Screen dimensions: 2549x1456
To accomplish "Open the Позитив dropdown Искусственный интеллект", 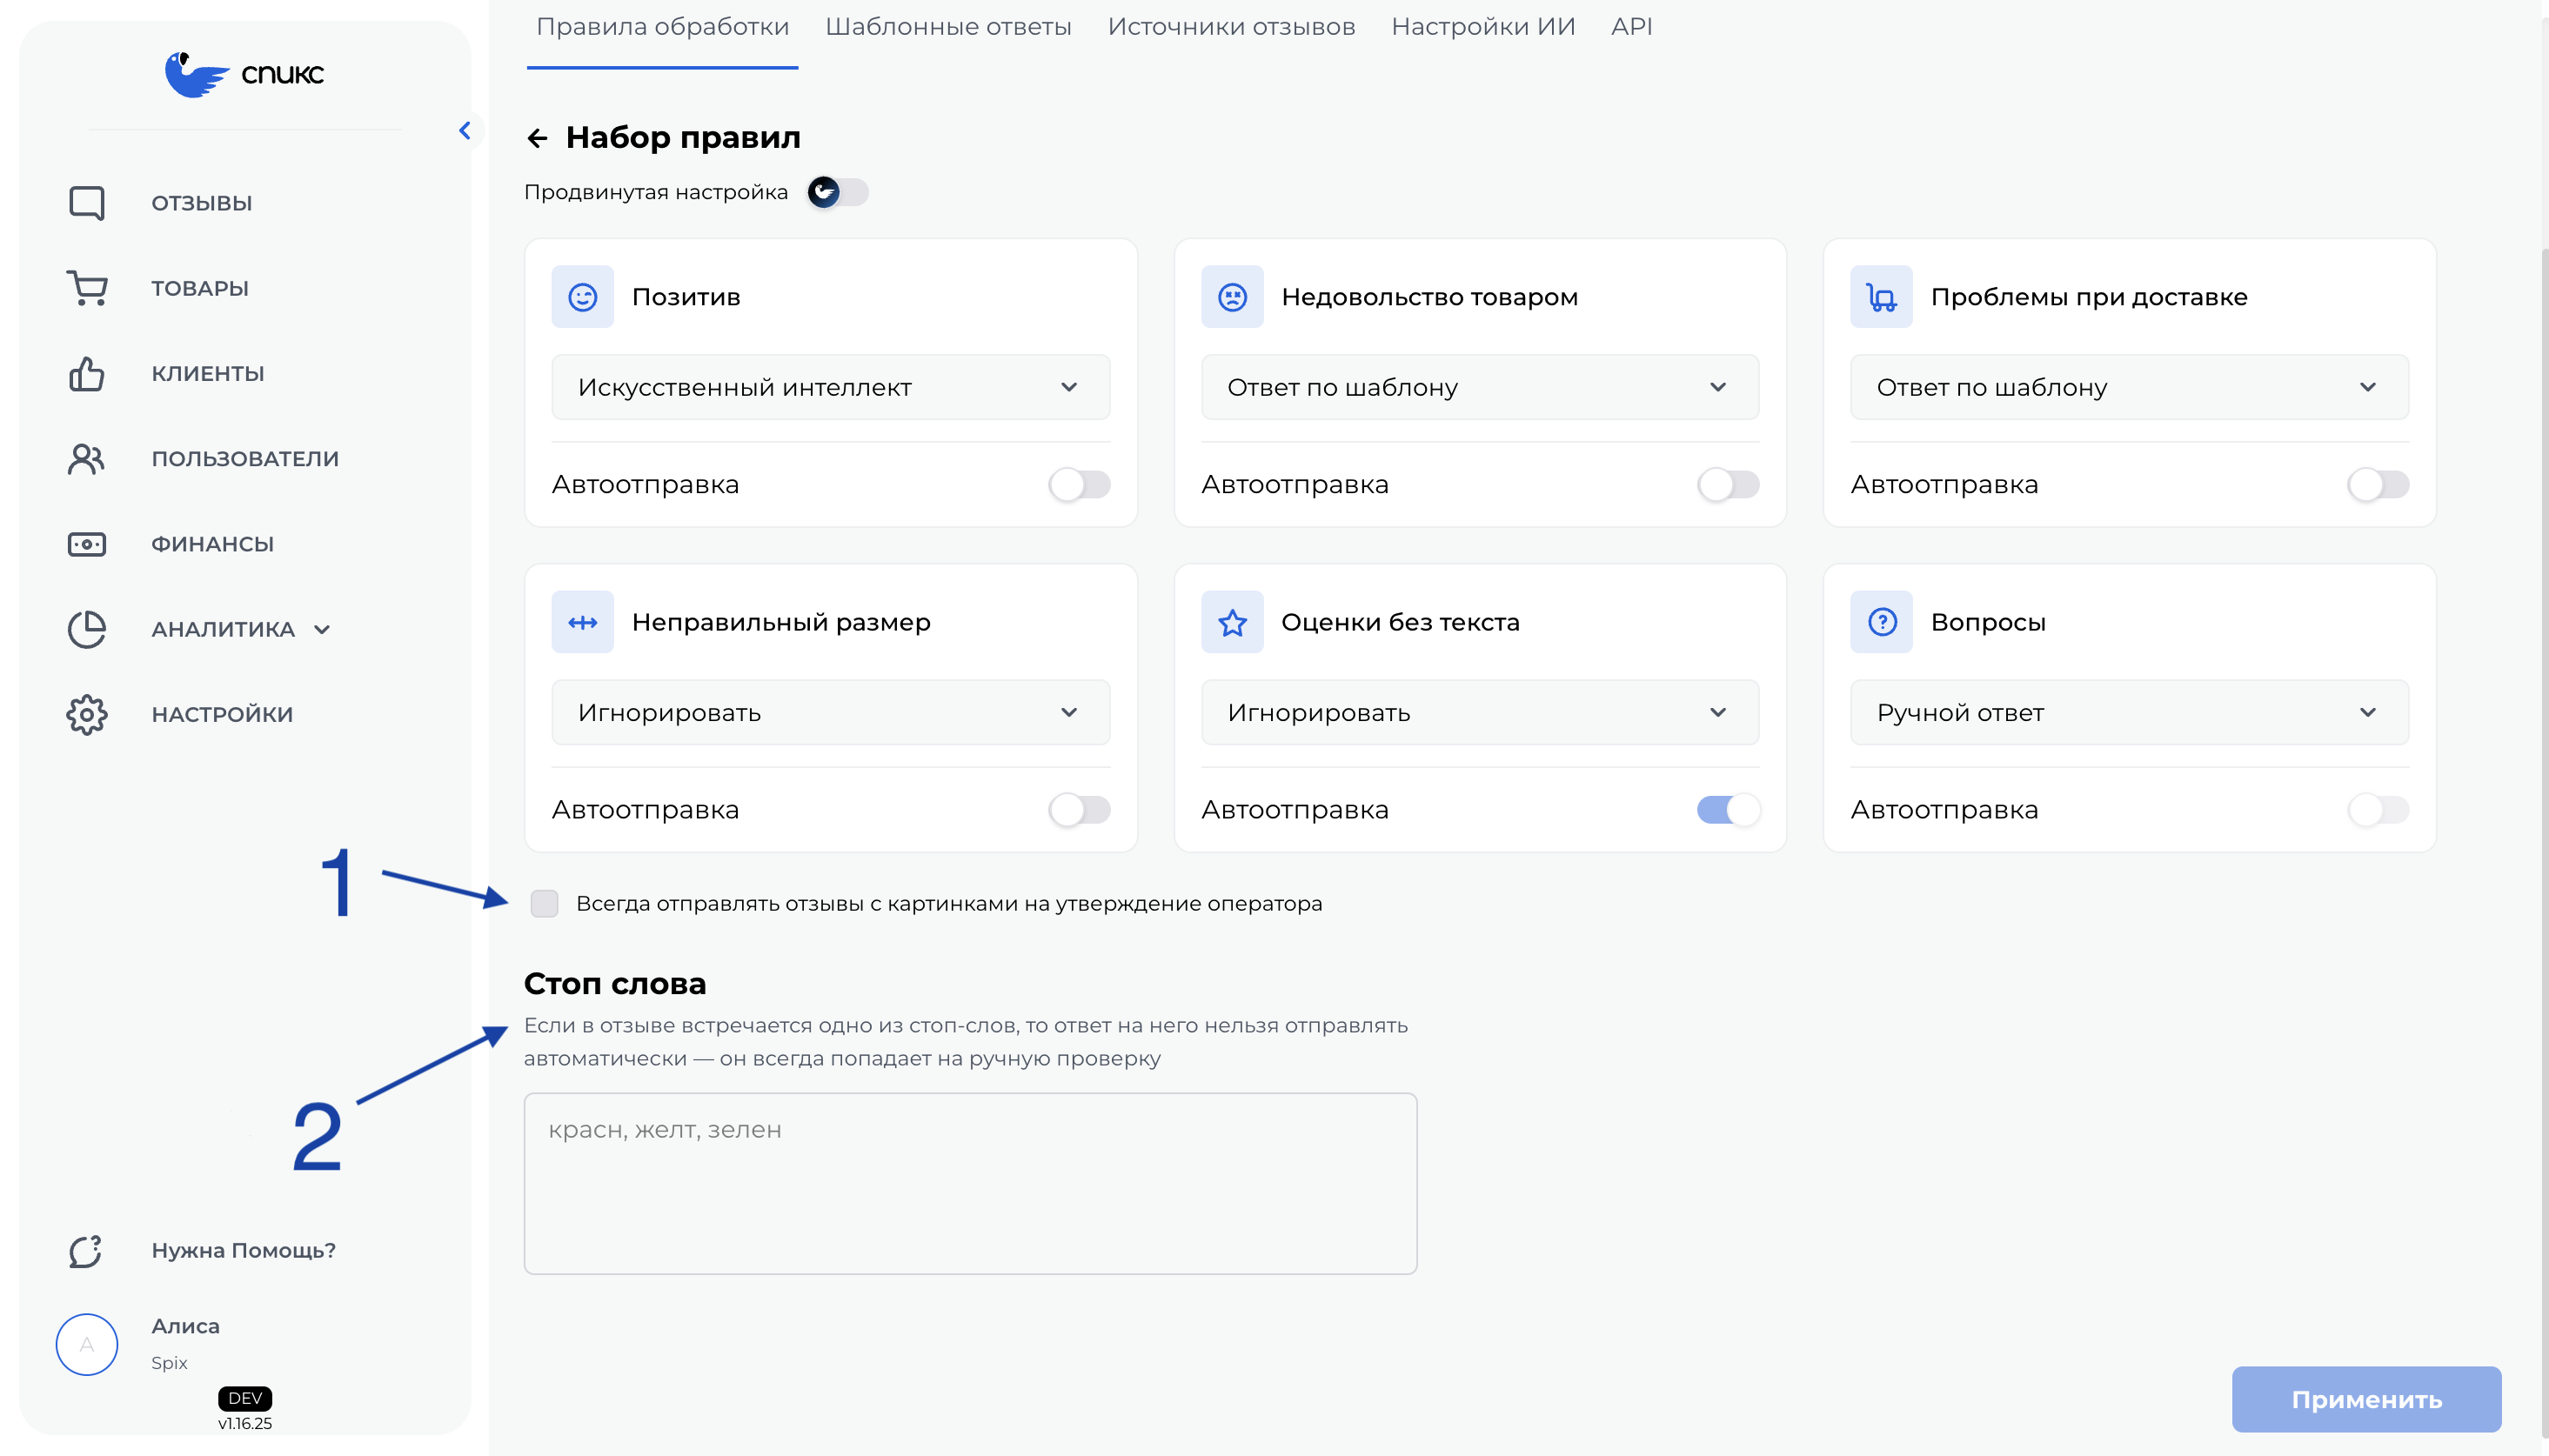I will click(831, 387).
